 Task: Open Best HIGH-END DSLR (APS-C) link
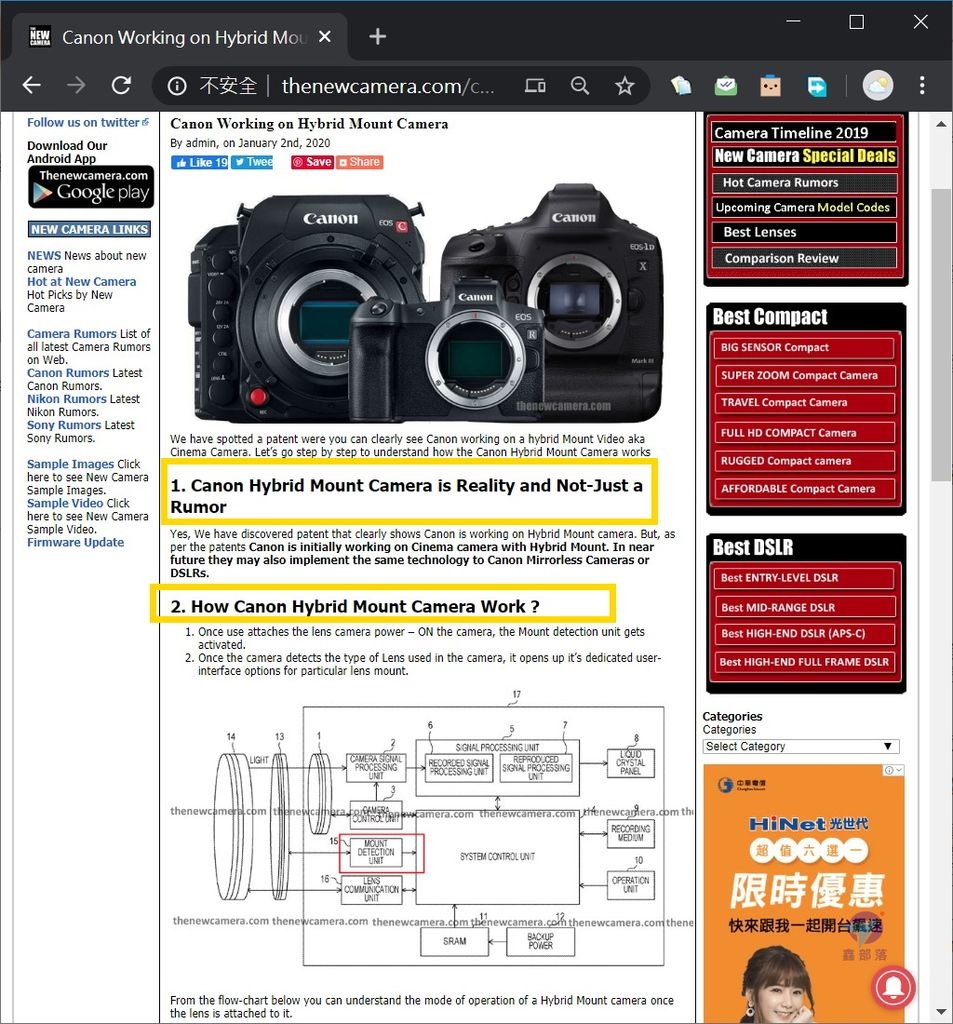click(x=803, y=633)
